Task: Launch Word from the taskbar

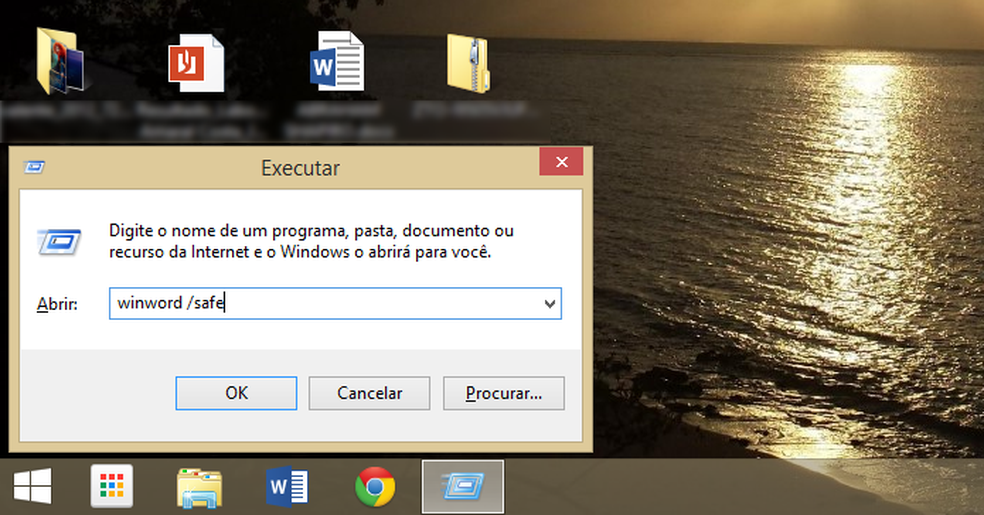Action: click(x=287, y=487)
